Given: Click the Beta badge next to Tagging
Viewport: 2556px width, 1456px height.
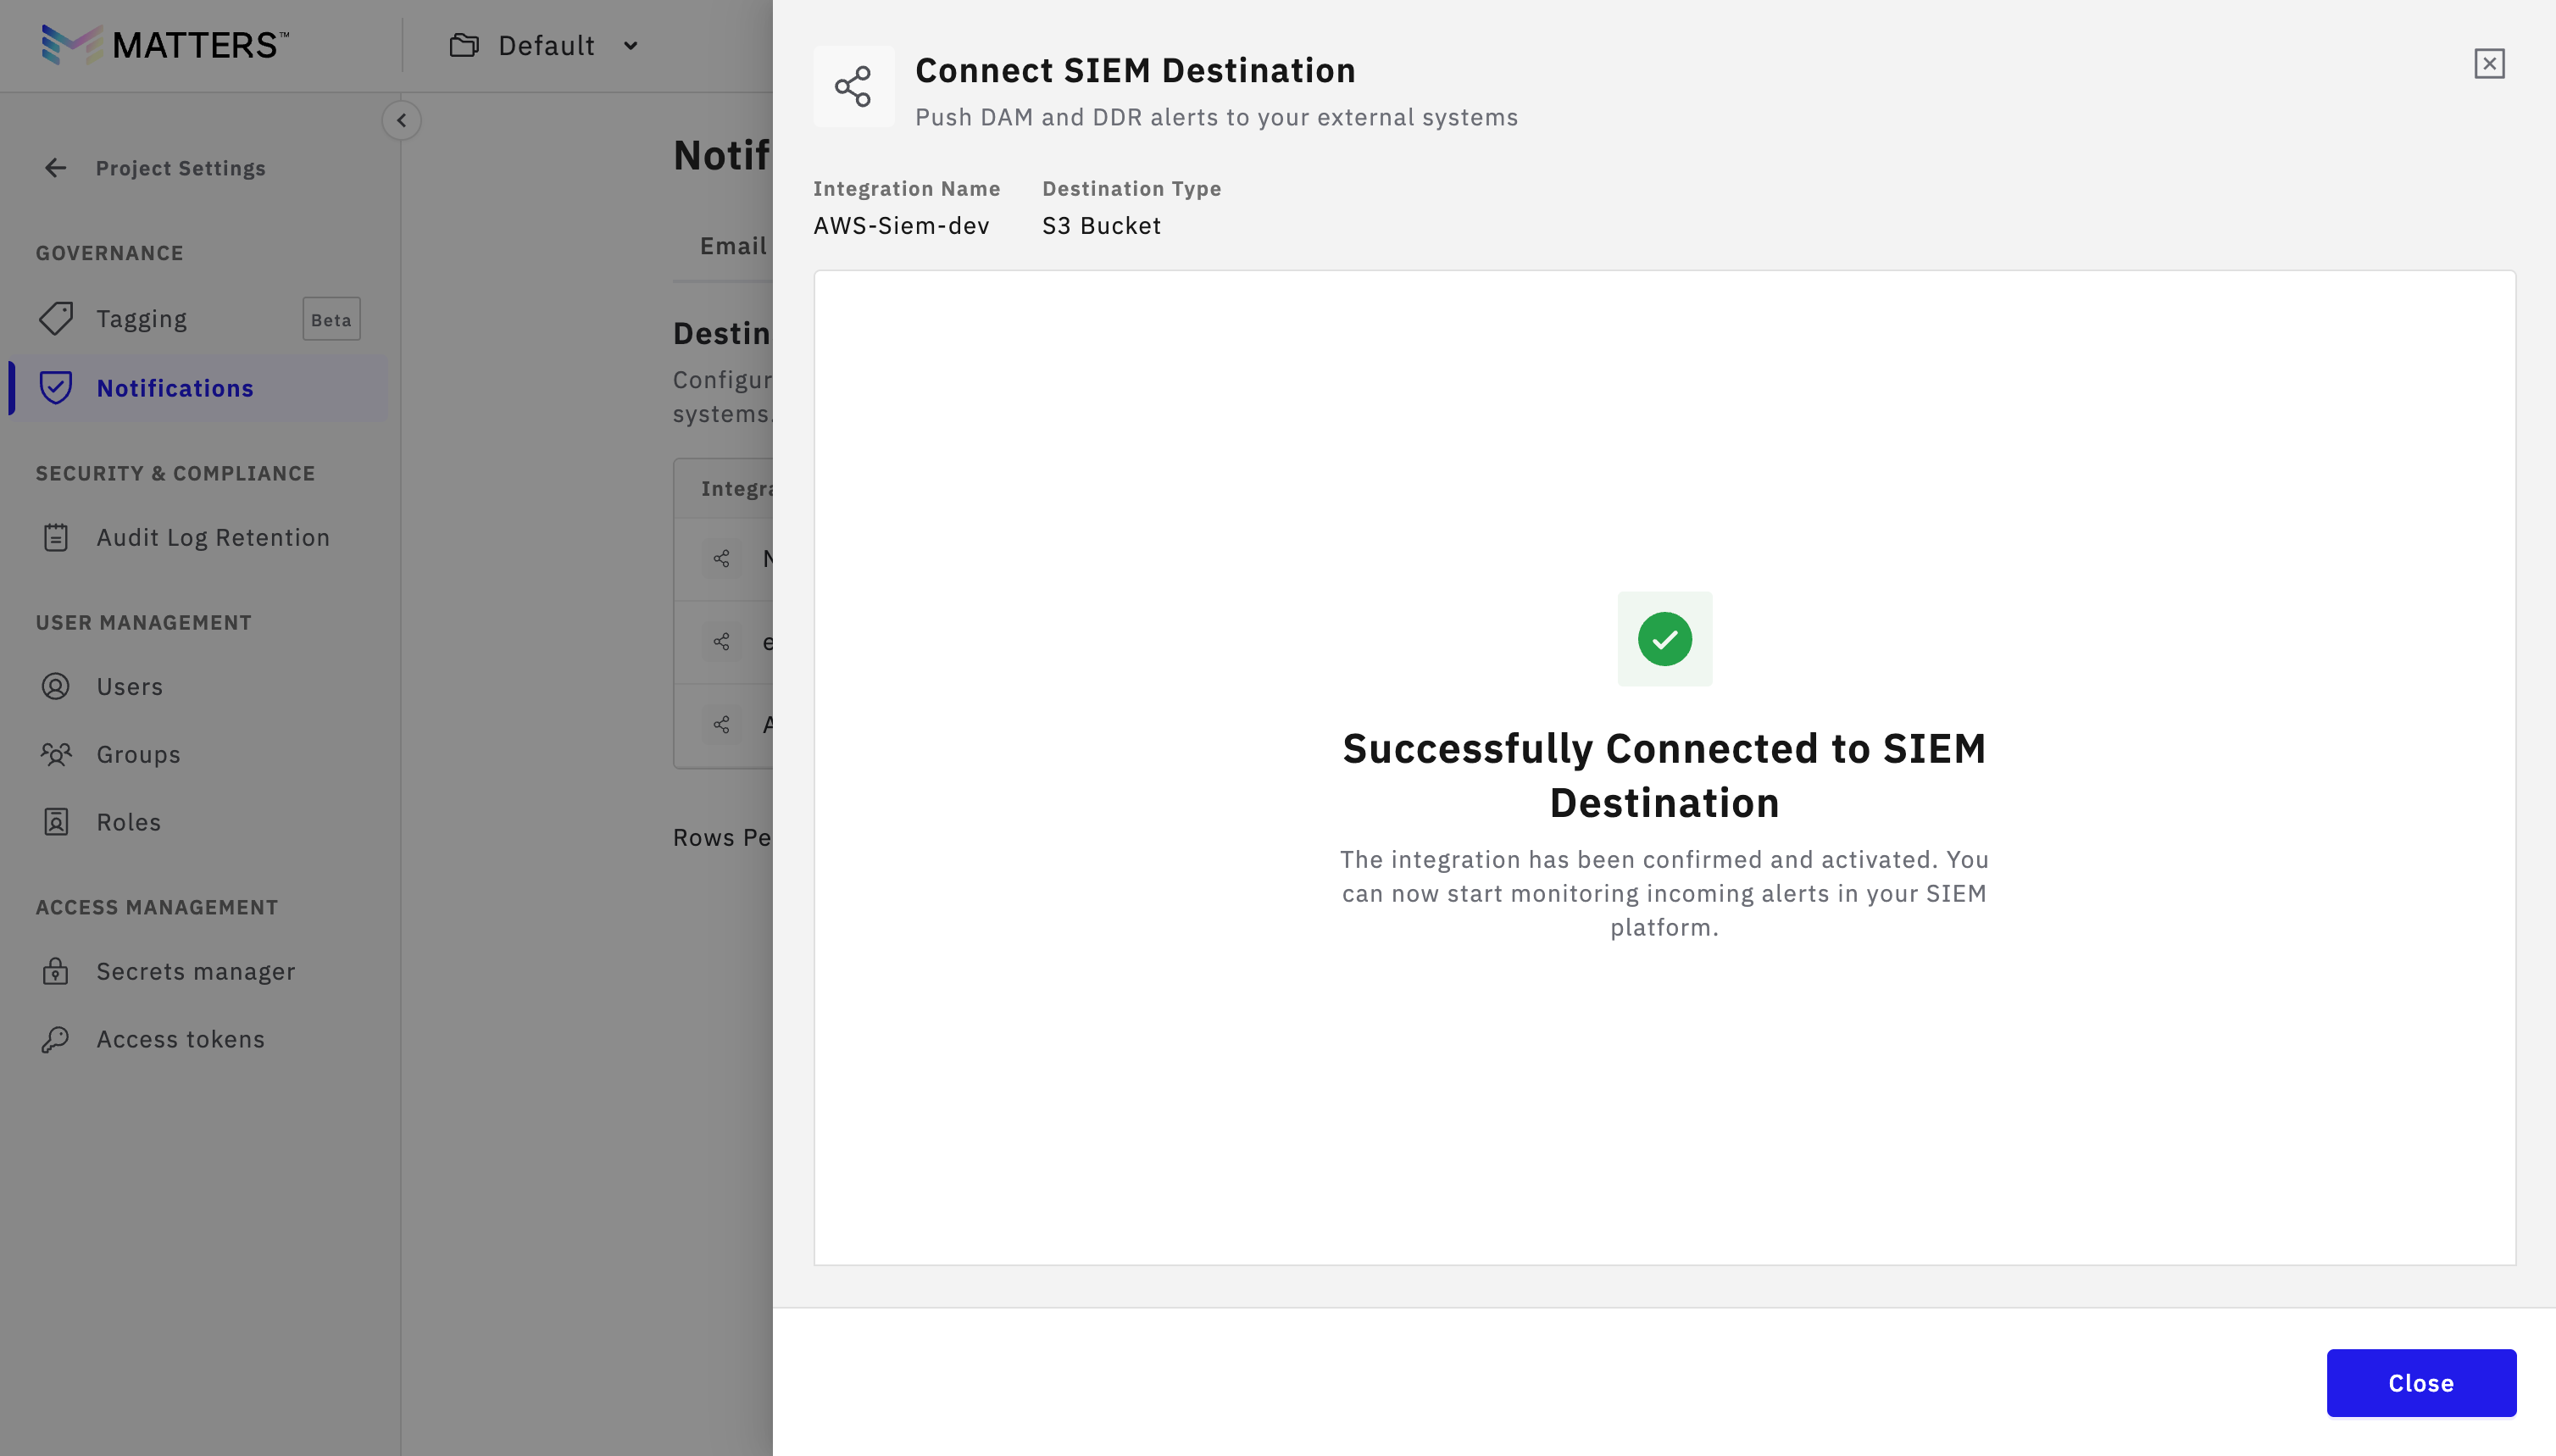Looking at the screenshot, I should (331, 320).
